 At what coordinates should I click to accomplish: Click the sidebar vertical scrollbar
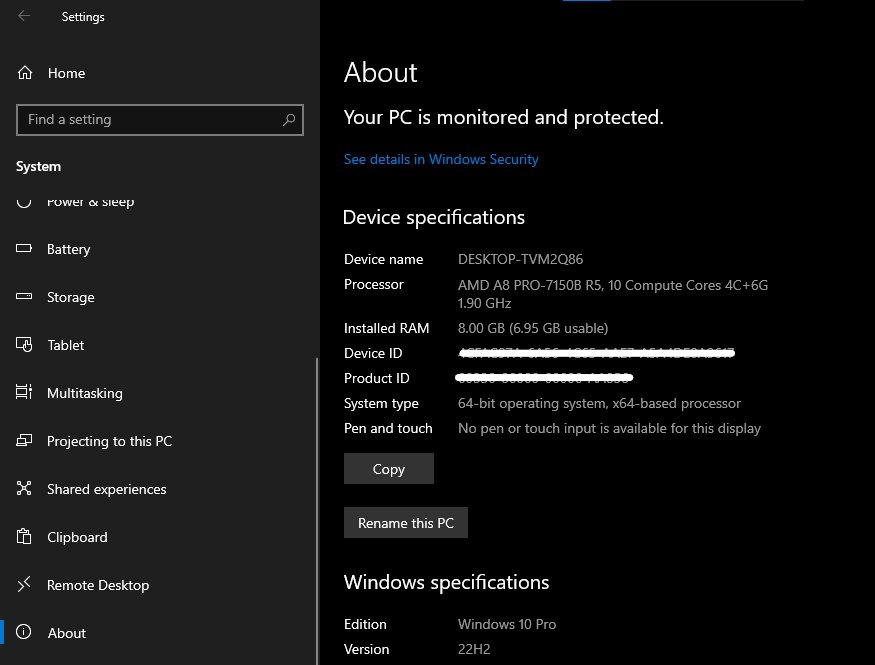(x=317, y=500)
